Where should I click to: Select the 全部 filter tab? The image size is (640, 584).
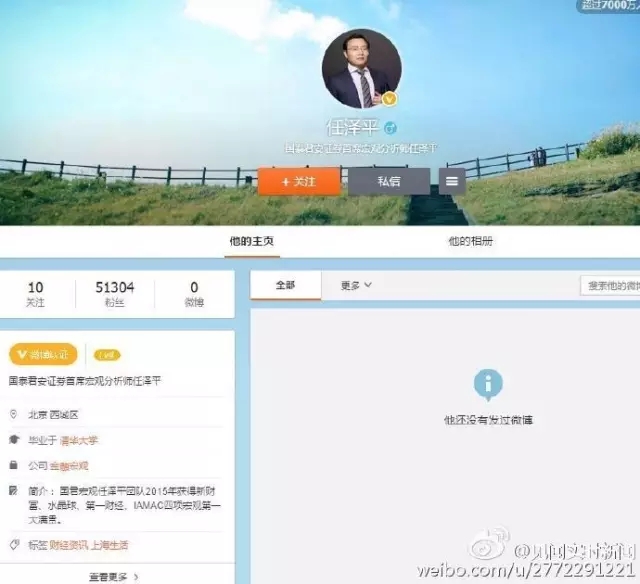coord(285,285)
